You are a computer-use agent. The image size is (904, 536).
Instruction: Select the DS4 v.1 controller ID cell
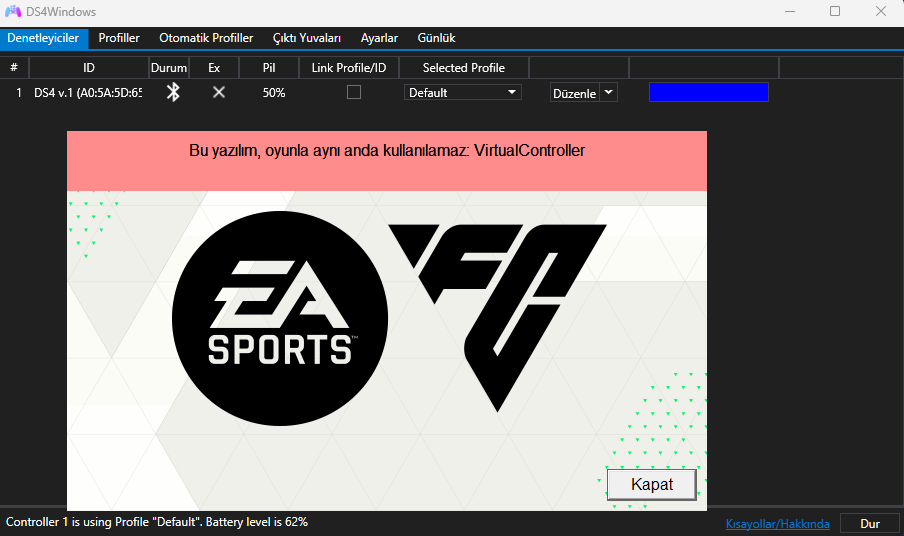coord(88,93)
